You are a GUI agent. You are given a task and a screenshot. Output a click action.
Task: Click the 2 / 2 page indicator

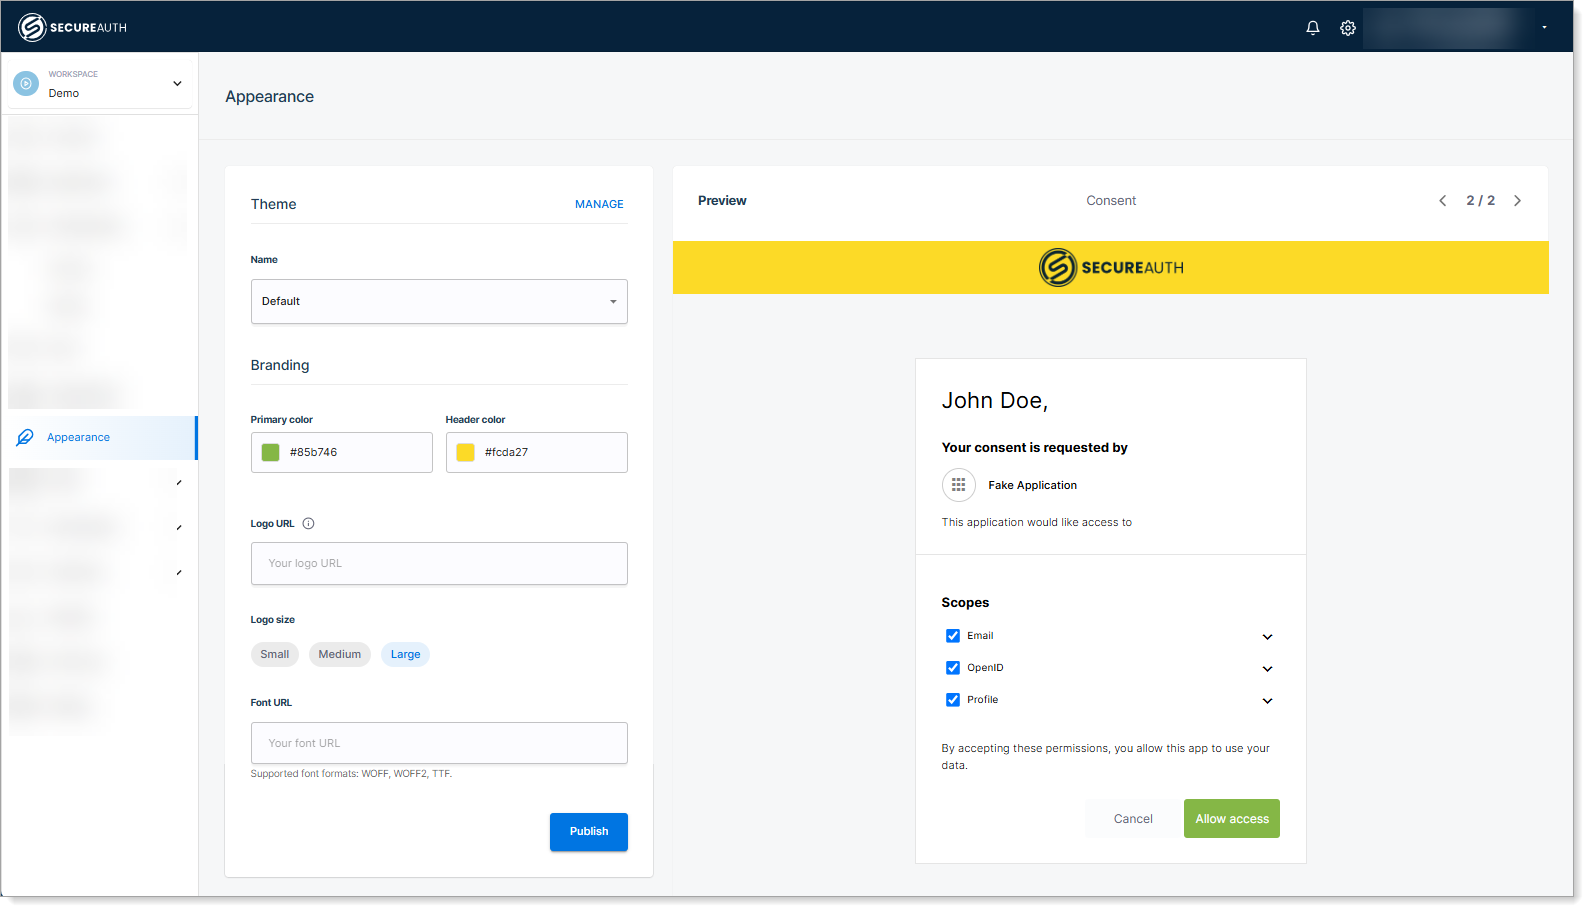[1480, 201]
